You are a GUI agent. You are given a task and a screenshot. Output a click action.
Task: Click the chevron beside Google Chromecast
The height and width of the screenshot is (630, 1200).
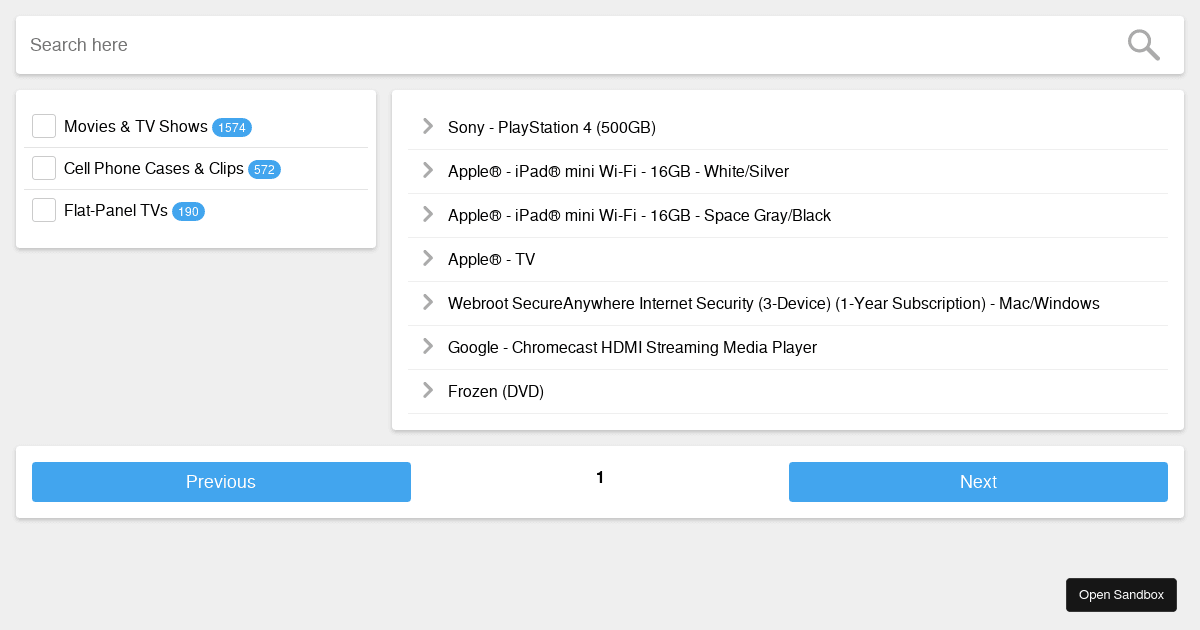point(427,346)
